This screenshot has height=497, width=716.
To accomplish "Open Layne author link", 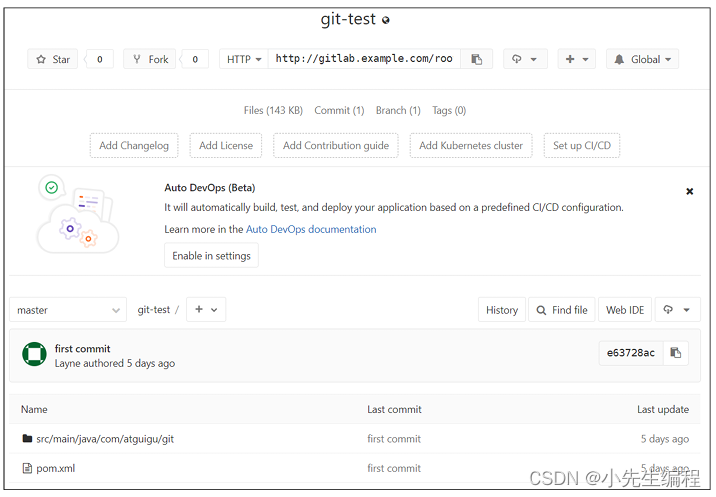I will (68, 364).
